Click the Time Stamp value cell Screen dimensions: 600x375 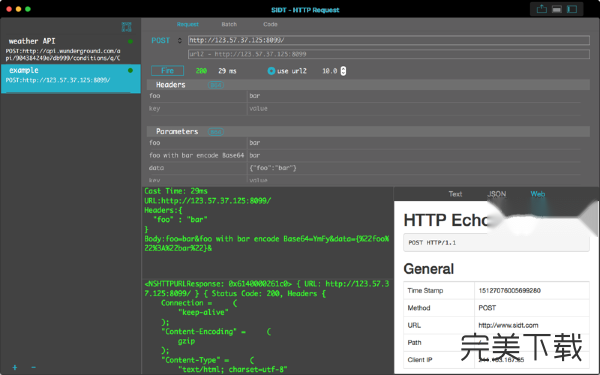tap(532, 290)
